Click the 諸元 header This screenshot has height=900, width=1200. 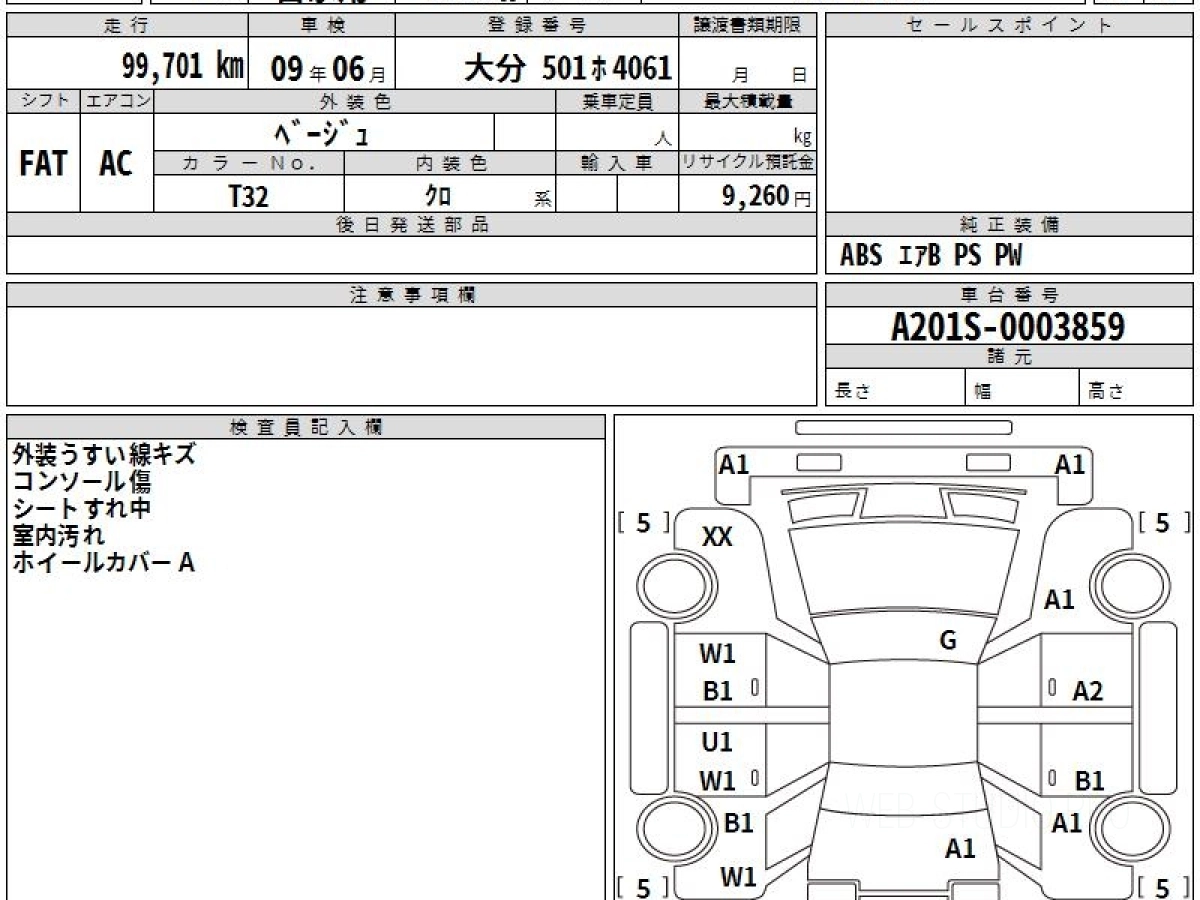(x=1009, y=357)
